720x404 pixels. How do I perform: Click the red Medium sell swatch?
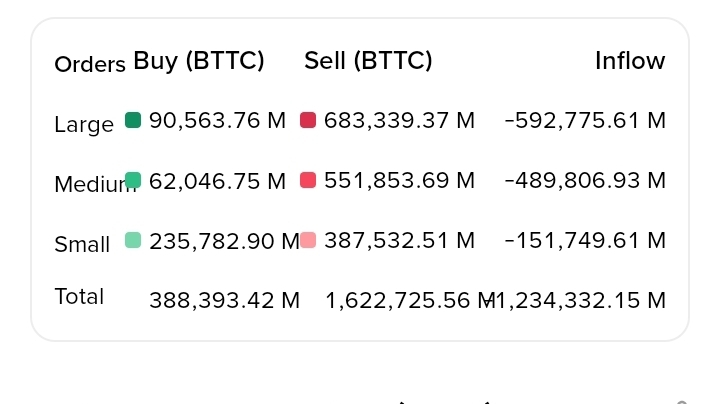(308, 180)
